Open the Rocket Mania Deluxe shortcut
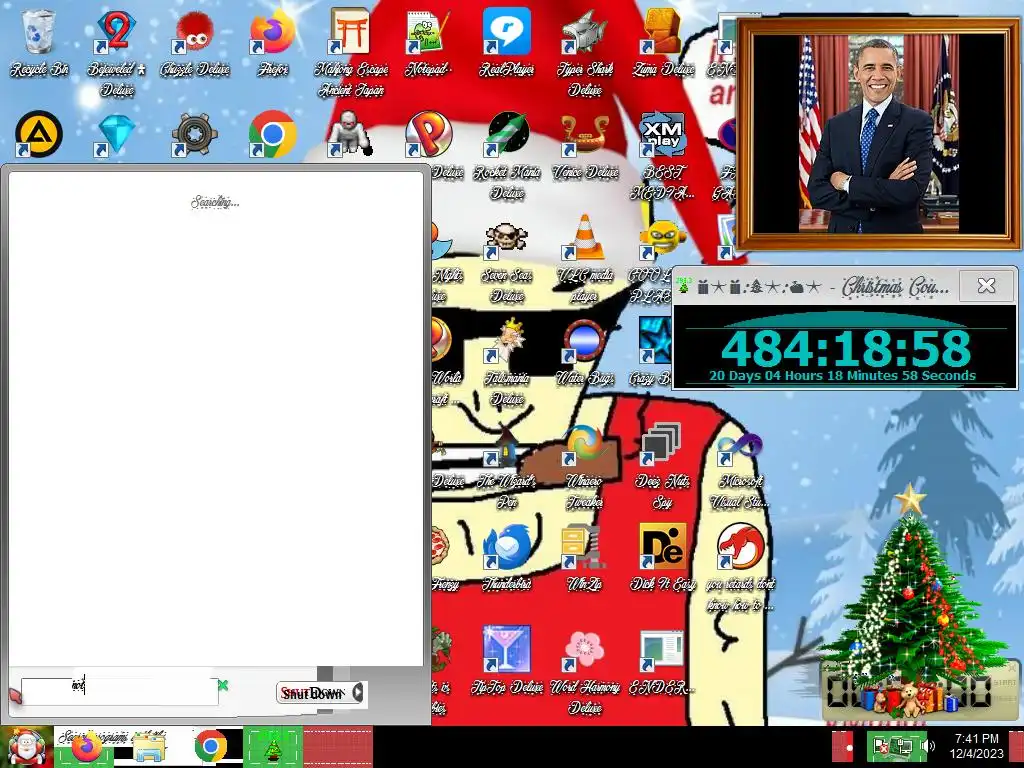Viewport: 1024px width, 768px height. [x=507, y=155]
